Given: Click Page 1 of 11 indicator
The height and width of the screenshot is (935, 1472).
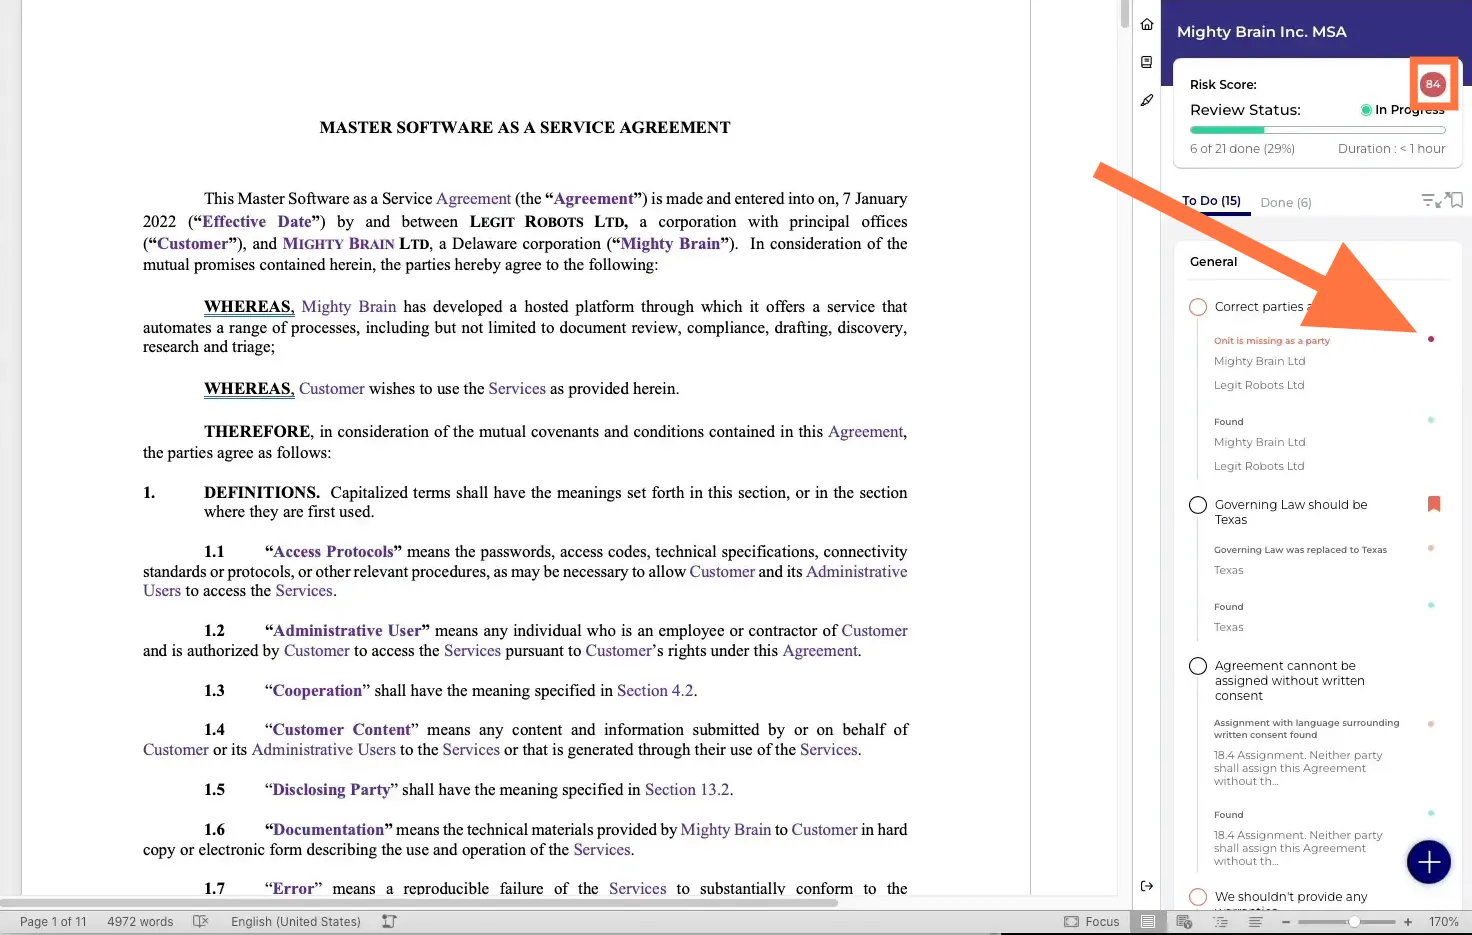Looking at the screenshot, I should coord(53,922).
